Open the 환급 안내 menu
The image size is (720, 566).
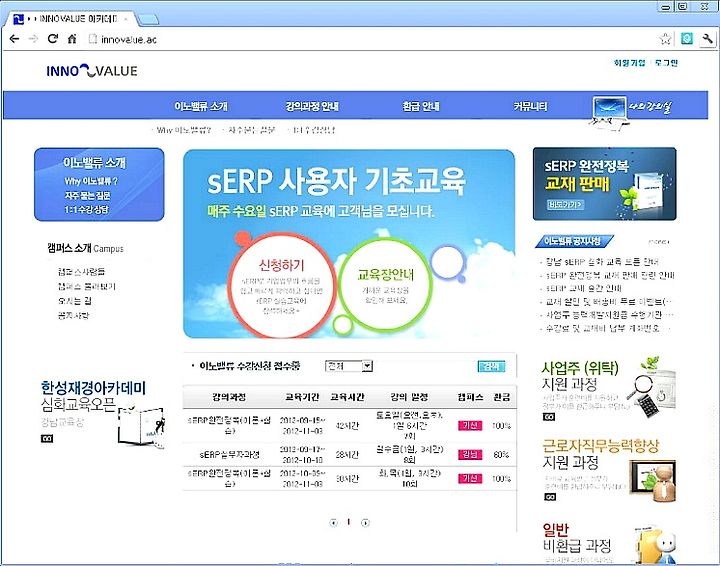pos(421,106)
